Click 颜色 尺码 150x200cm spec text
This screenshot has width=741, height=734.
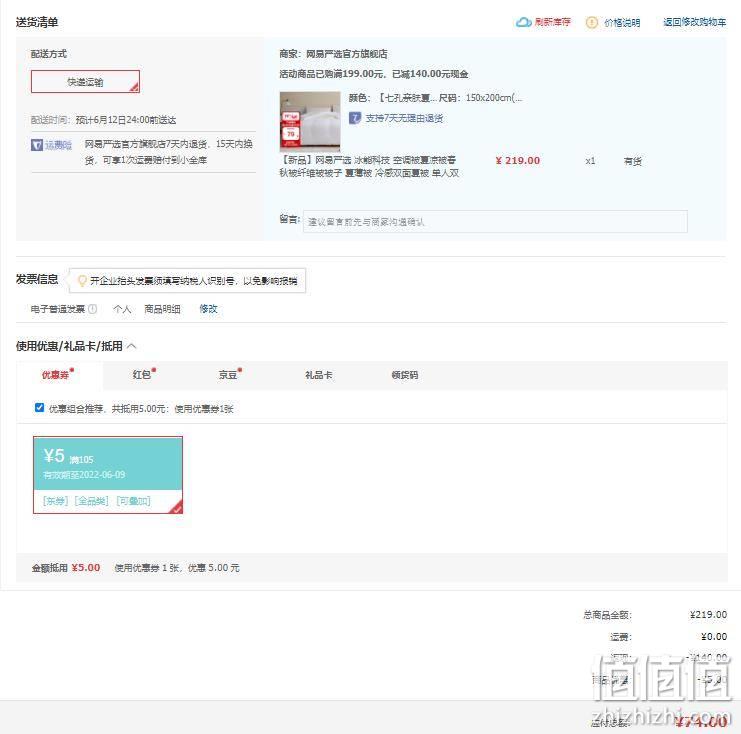(435, 98)
